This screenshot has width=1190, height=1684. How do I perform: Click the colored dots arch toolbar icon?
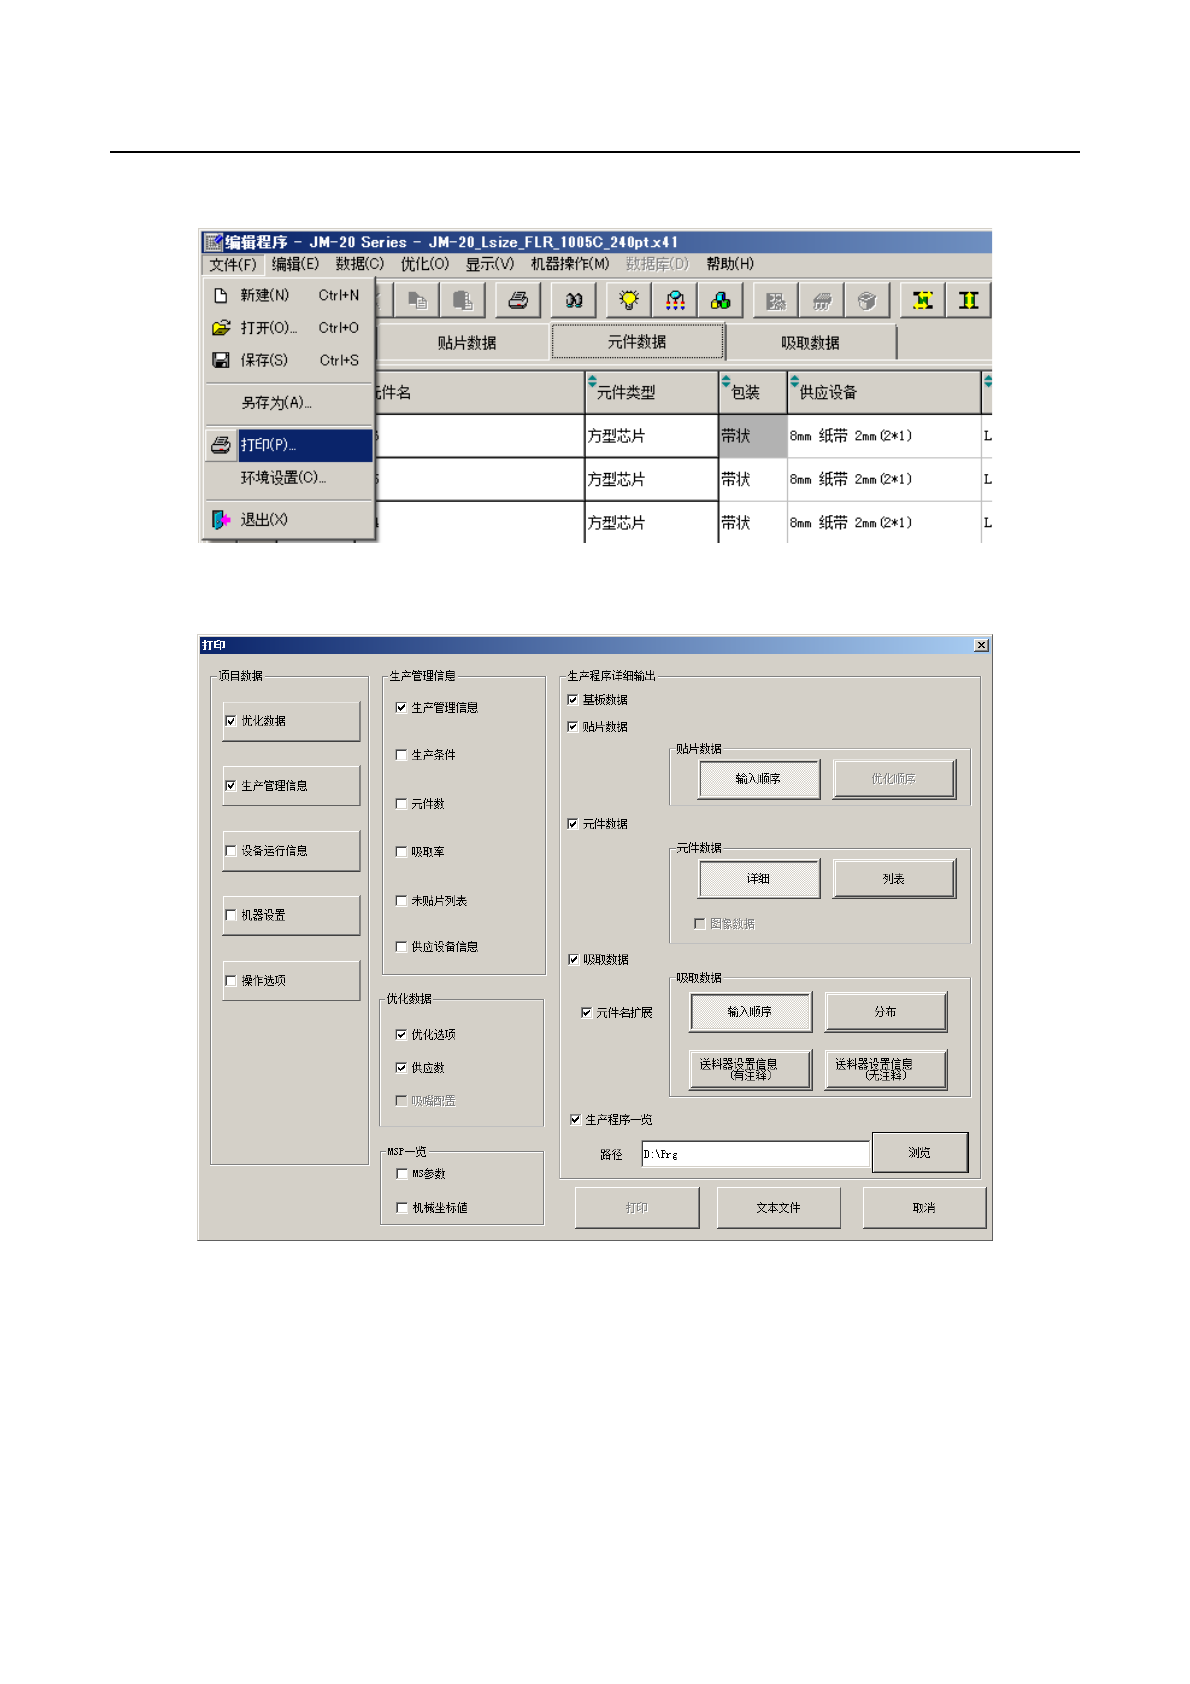(x=675, y=300)
